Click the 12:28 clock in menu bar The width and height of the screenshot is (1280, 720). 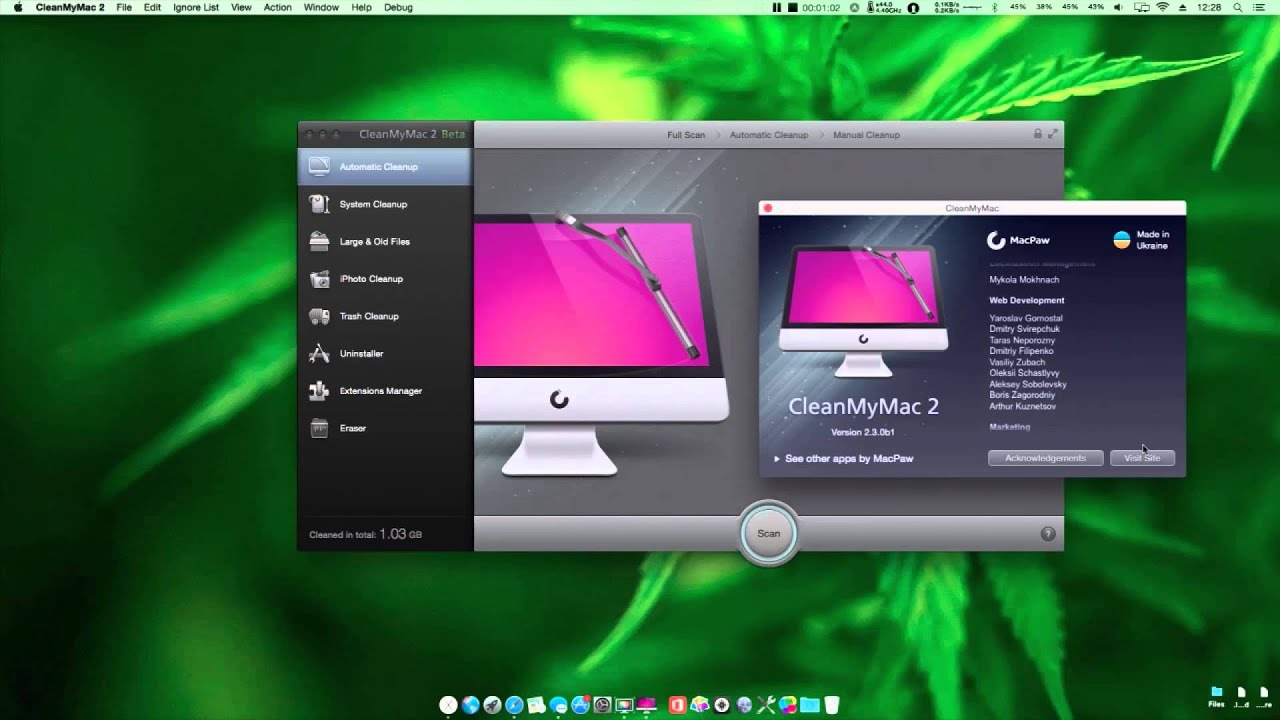coord(1209,7)
